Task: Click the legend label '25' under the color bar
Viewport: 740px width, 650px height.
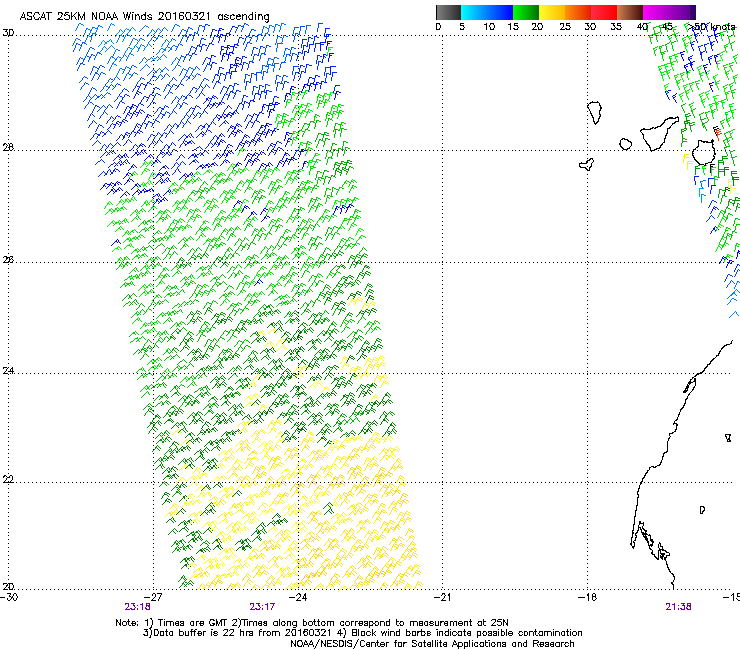Action: pyautogui.click(x=565, y=27)
